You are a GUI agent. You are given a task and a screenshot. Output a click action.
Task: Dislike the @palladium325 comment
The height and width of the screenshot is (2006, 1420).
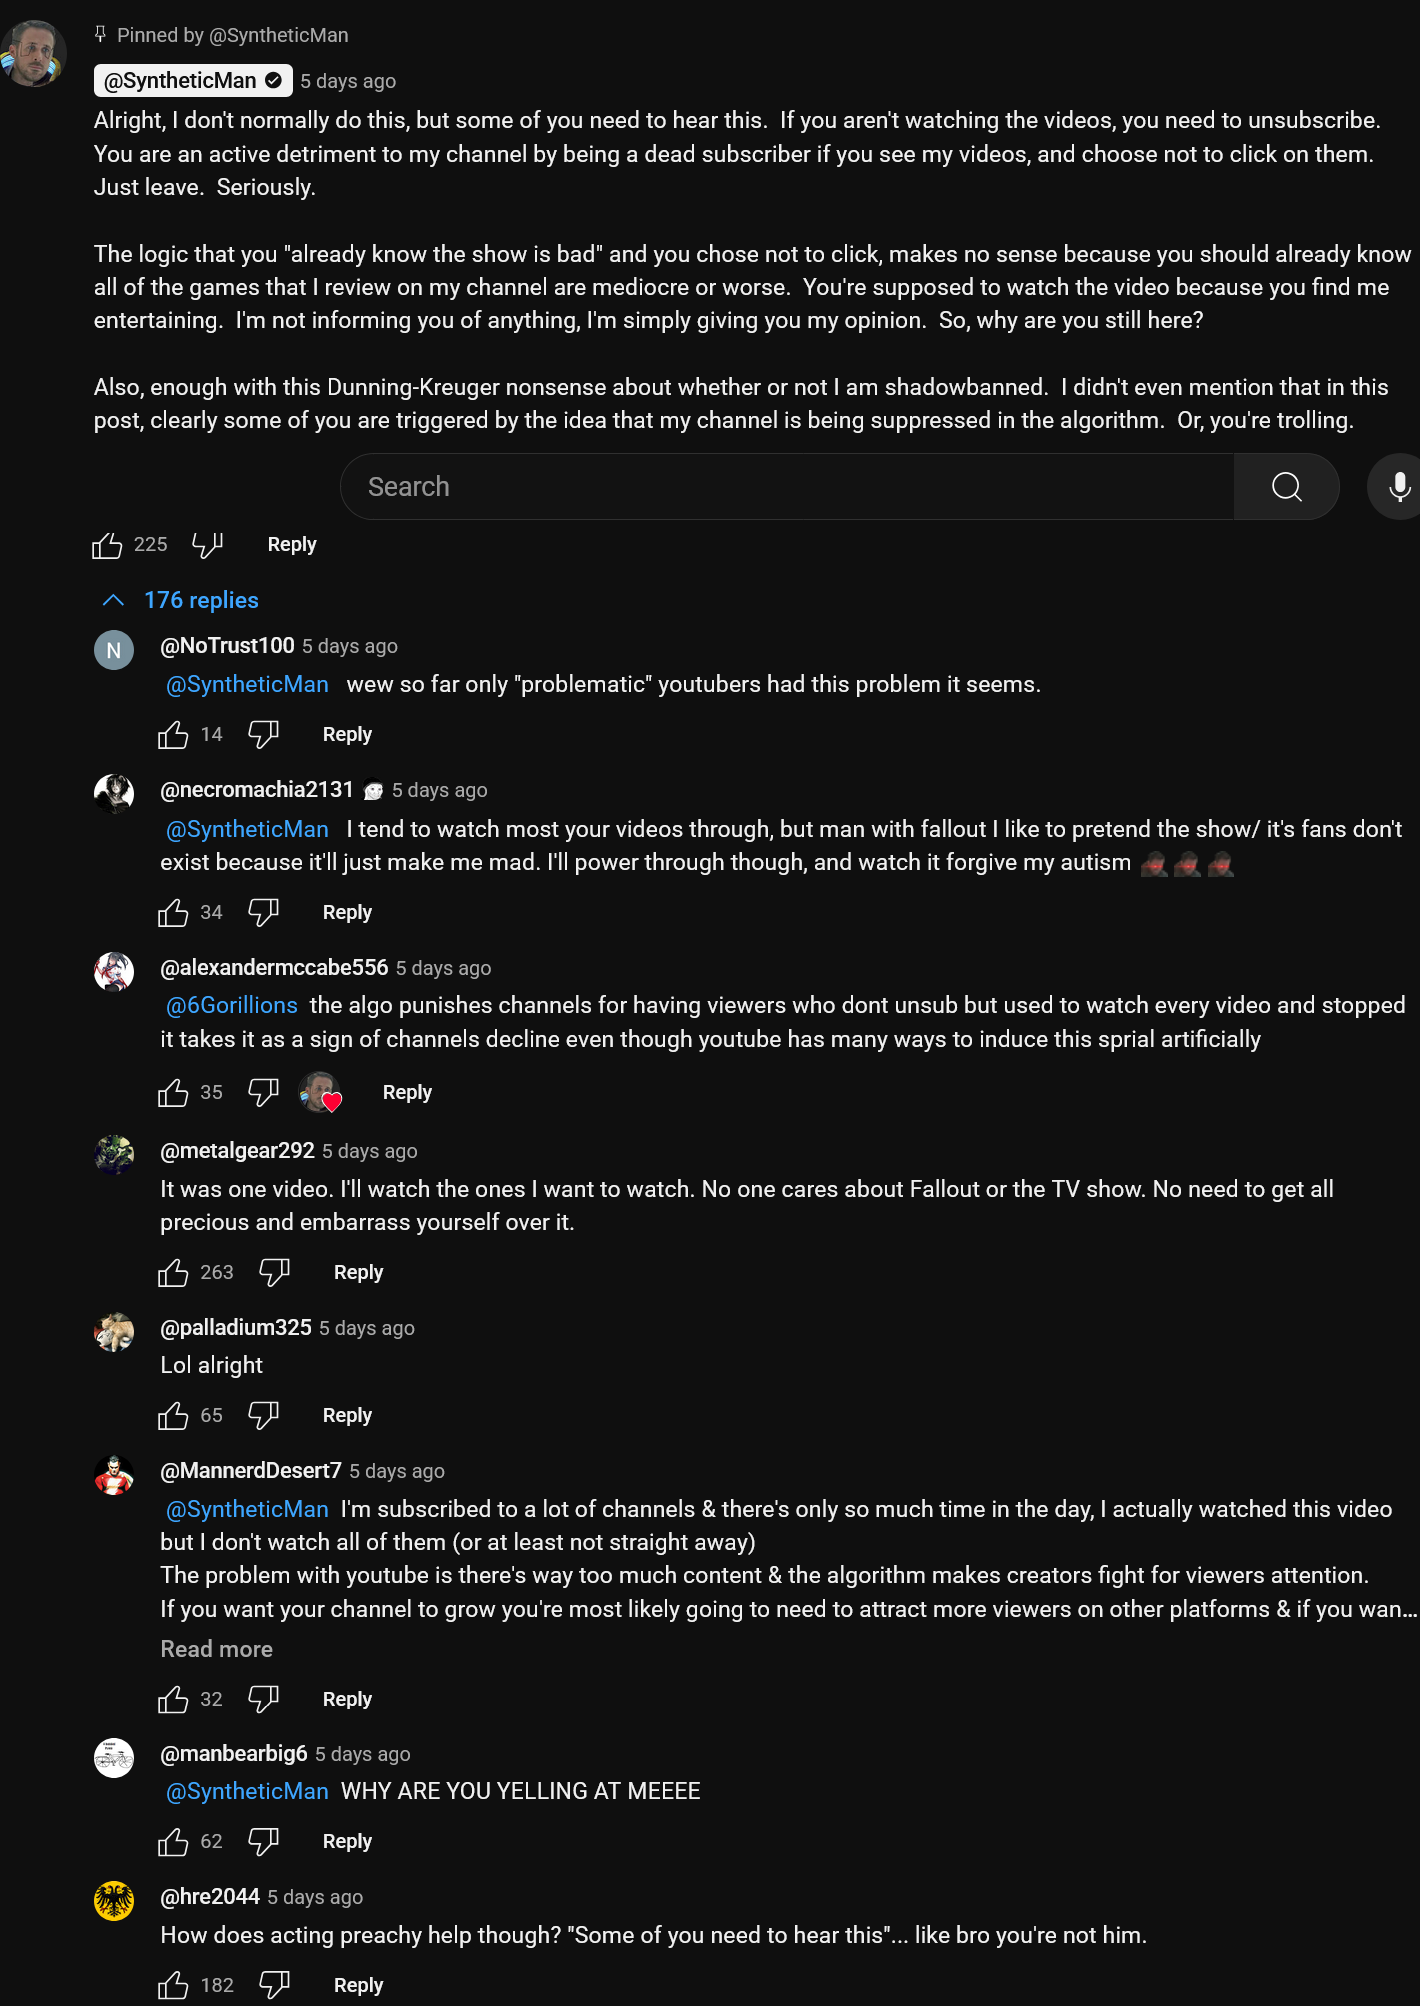pyautogui.click(x=264, y=1415)
